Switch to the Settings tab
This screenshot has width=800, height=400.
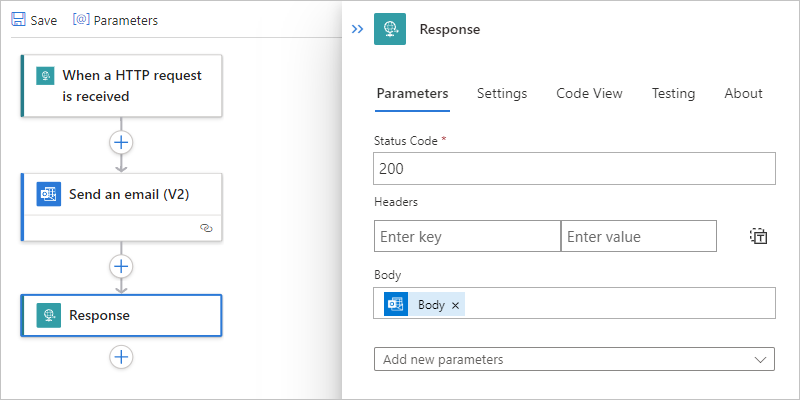tap(502, 93)
